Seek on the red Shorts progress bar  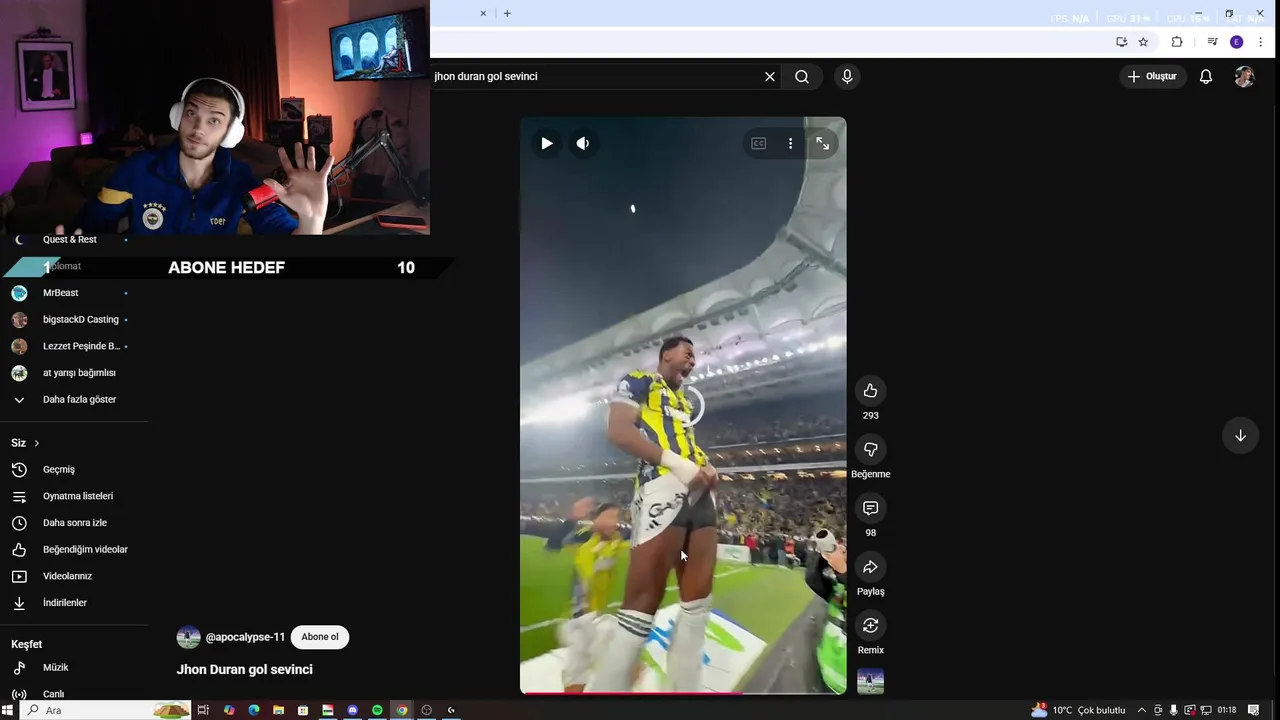pos(683,692)
